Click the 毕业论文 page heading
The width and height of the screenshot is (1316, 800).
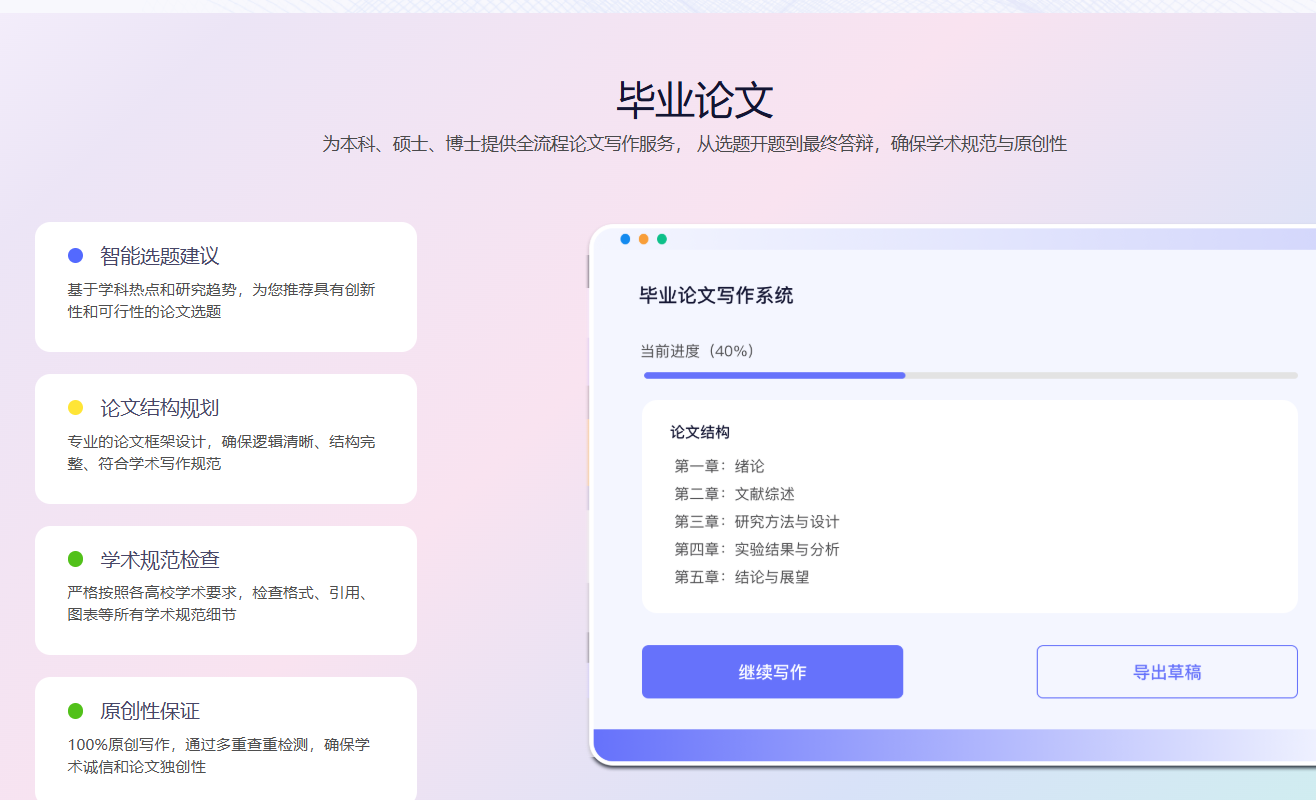point(695,100)
